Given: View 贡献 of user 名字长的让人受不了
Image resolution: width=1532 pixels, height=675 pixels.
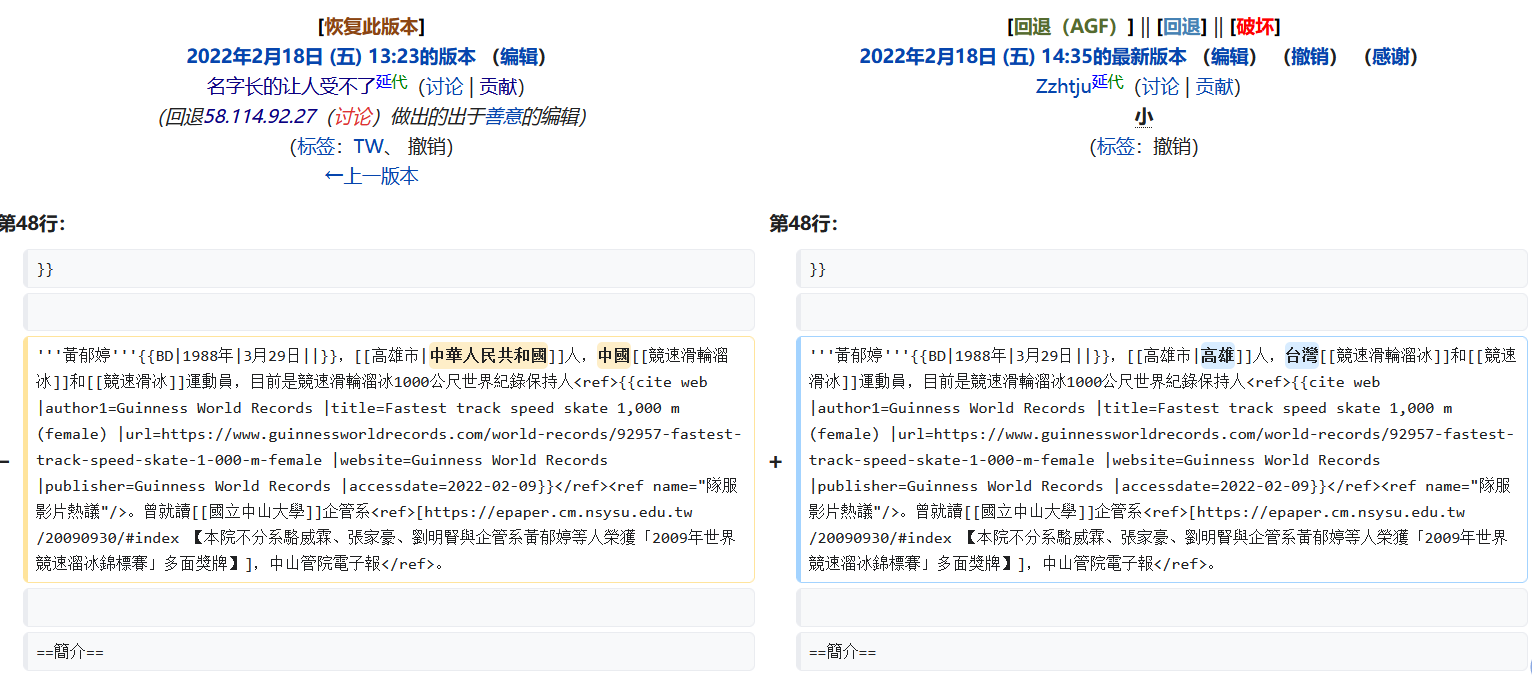Looking at the screenshot, I should tap(498, 86).
